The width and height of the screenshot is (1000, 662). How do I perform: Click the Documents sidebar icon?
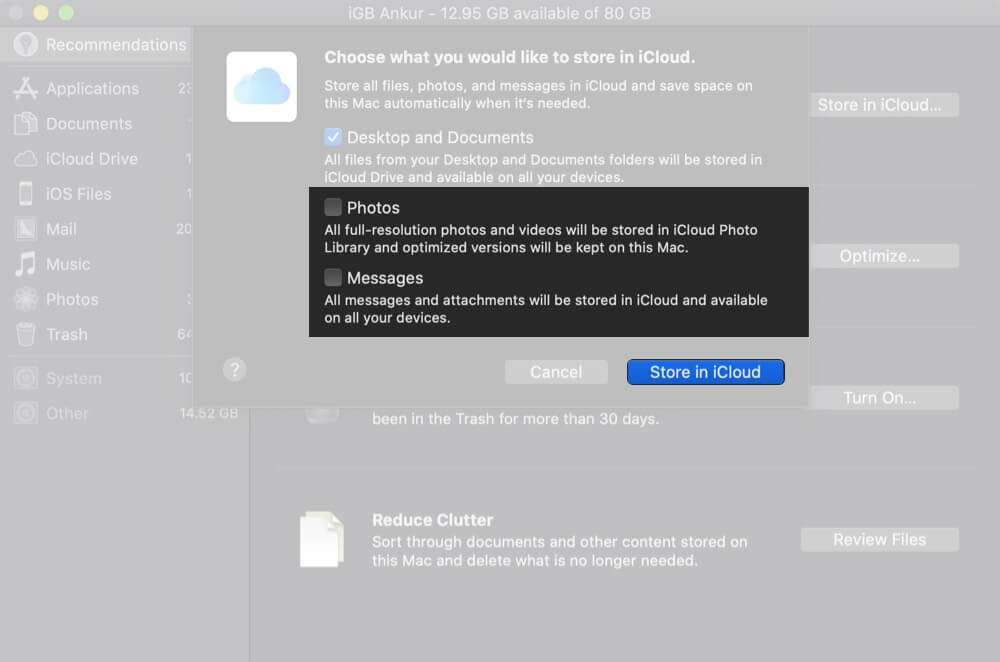click(26, 124)
